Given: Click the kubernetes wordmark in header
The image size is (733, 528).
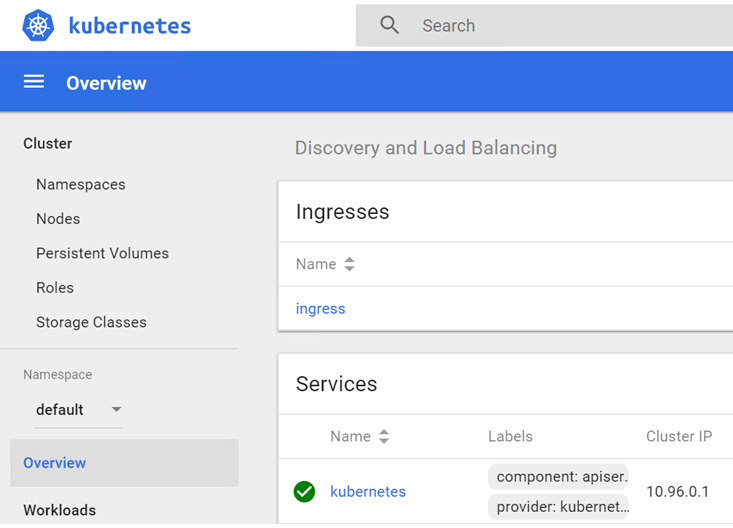Looking at the screenshot, I should pos(129,26).
